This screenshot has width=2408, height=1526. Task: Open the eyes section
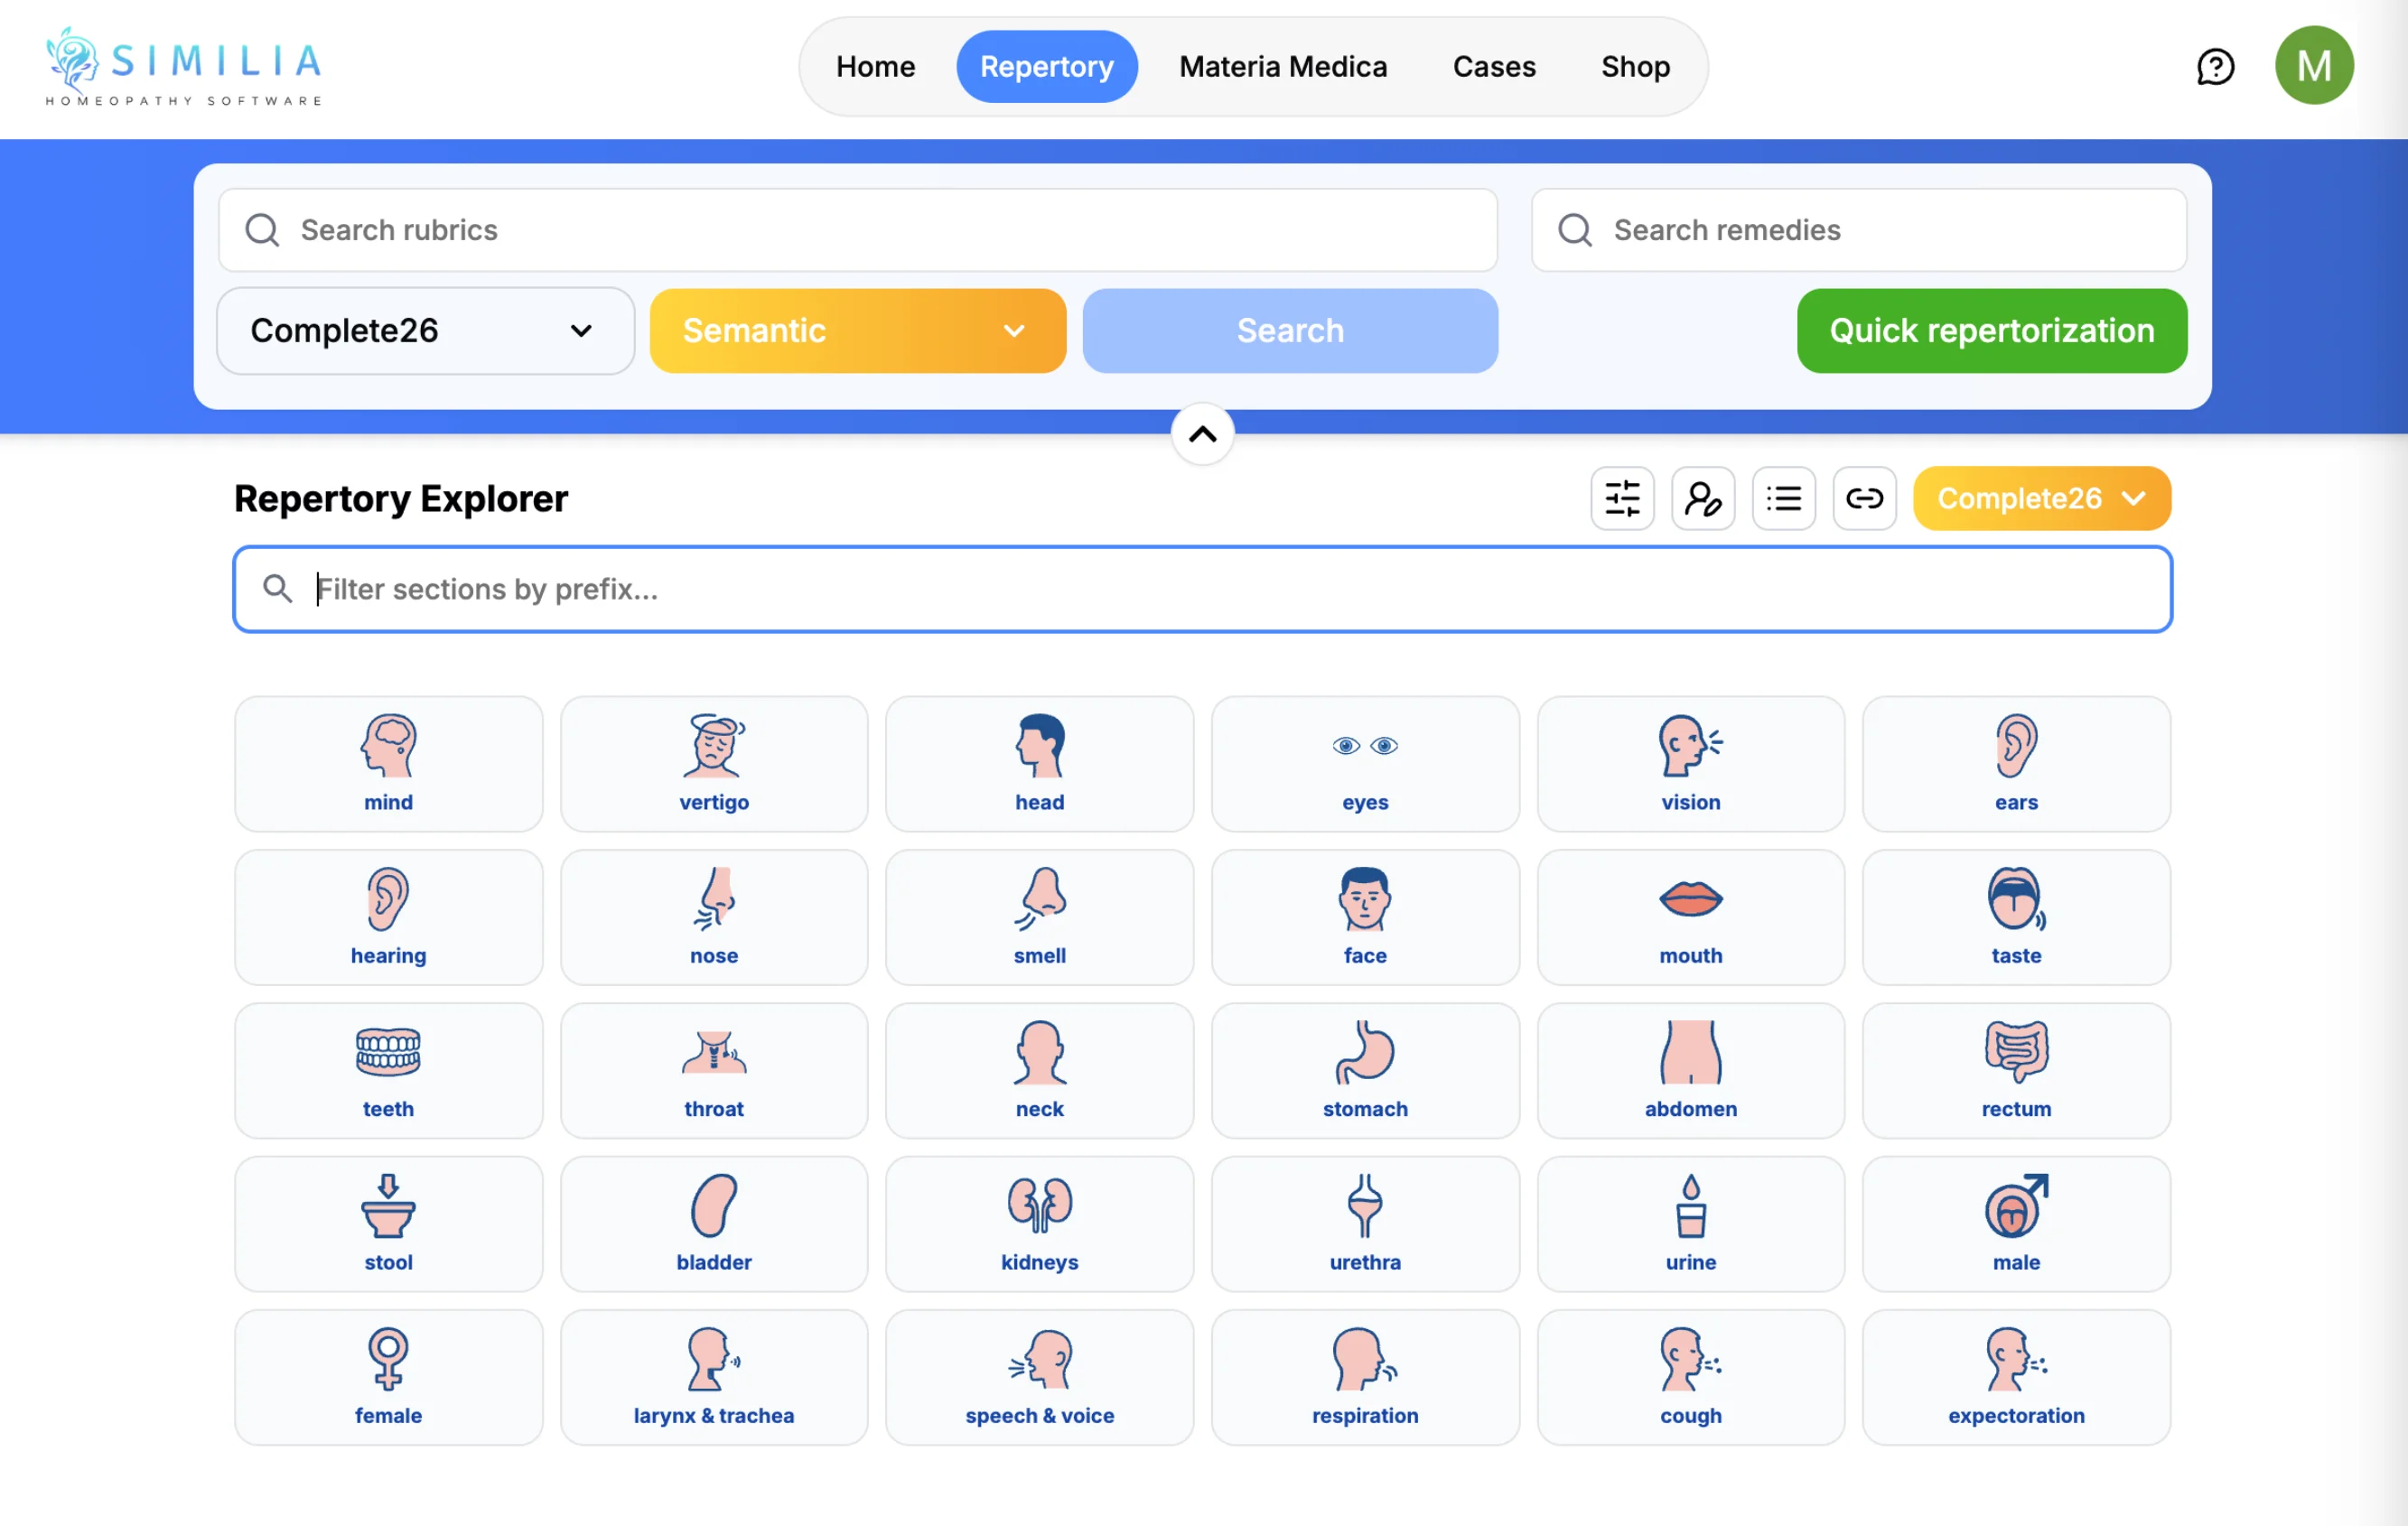coord(1364,764)
